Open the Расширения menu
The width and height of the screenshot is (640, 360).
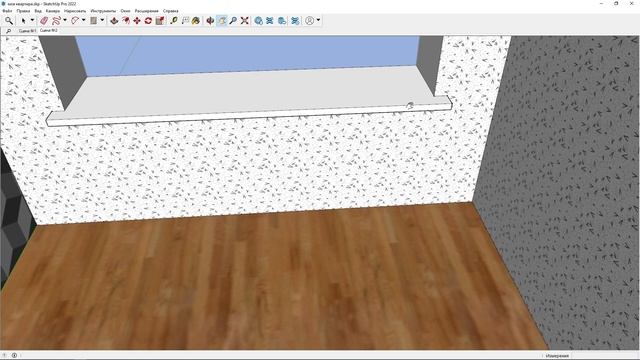pyautogui.click(x=147, y=11)
